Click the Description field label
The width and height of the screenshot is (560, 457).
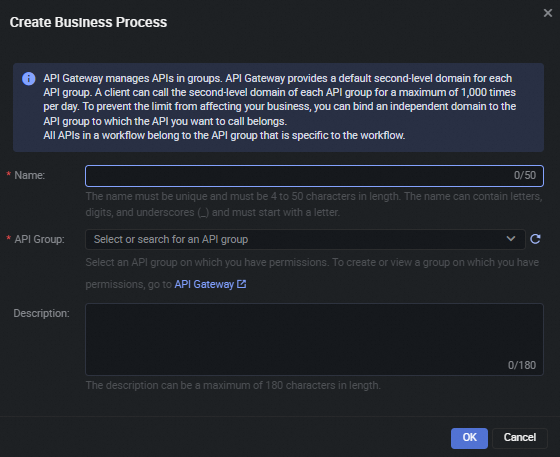pos(41,313)
